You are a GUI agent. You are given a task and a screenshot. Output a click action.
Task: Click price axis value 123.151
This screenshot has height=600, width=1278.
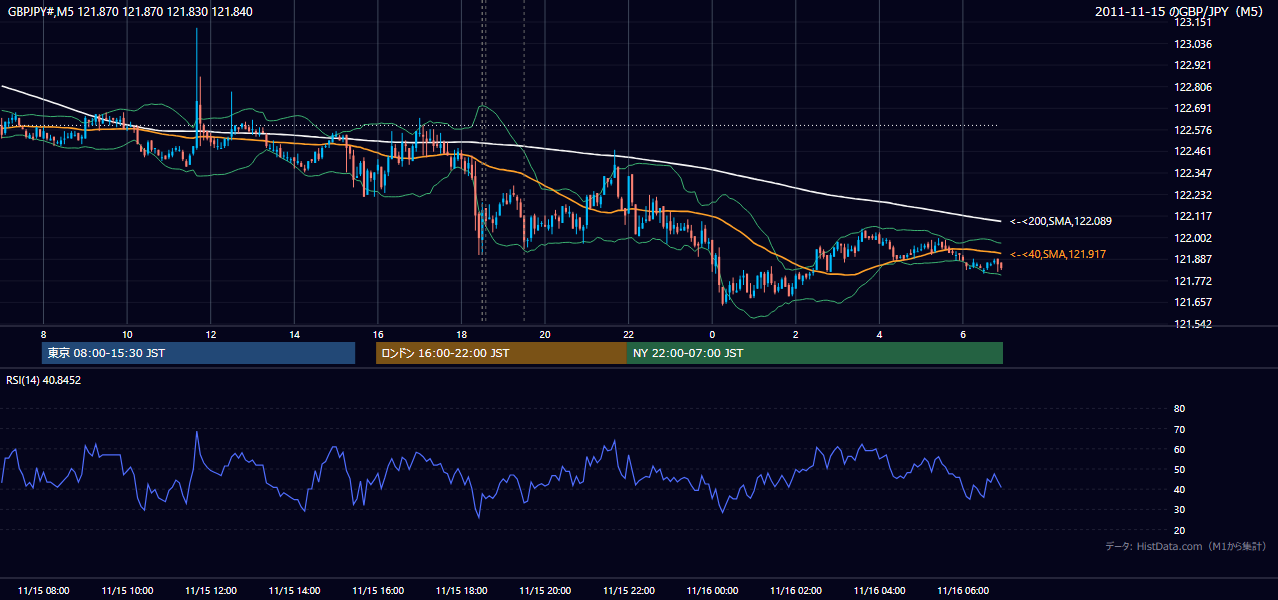[1192, 22]
